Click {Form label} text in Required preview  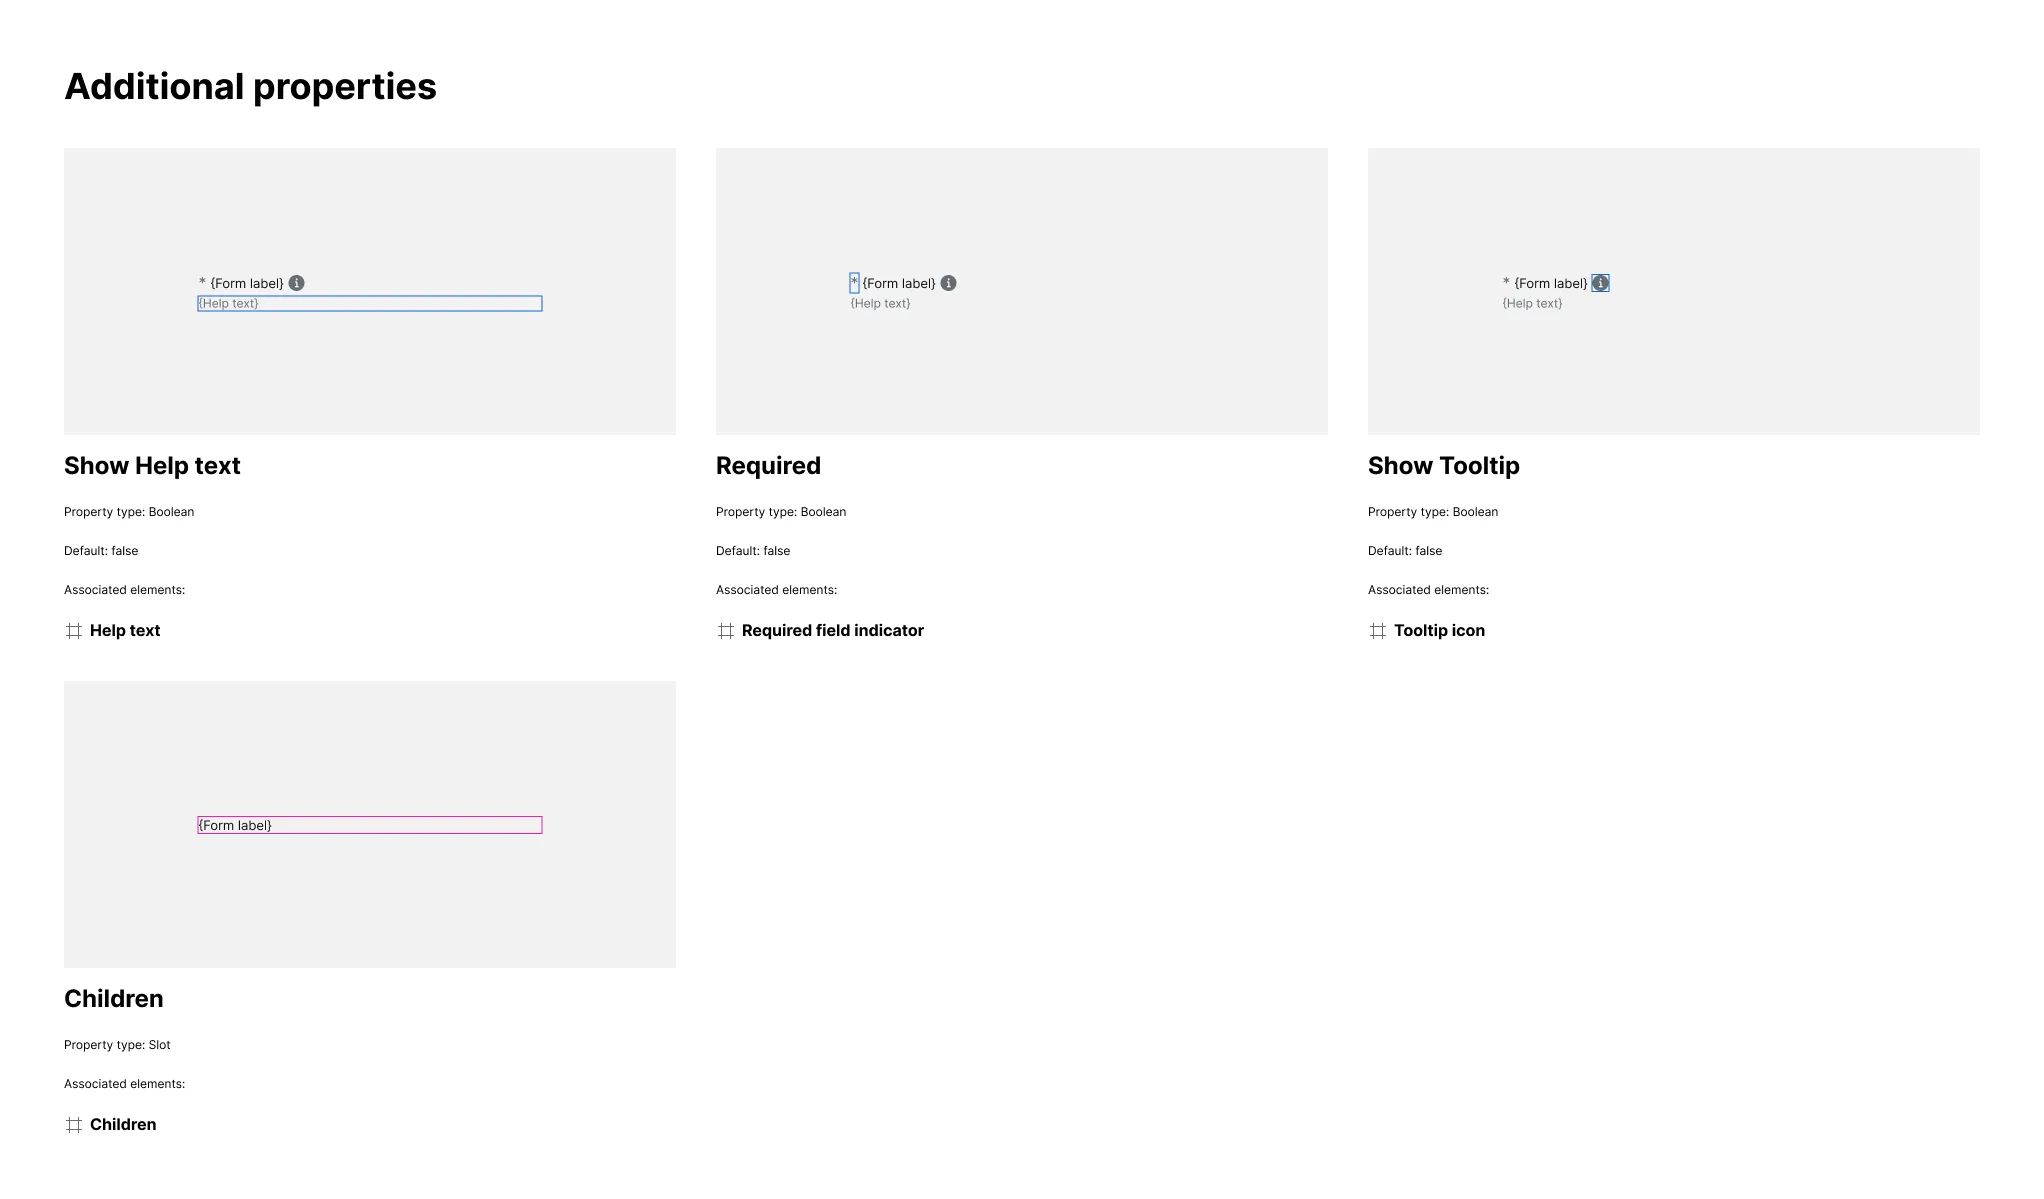pos(899,283)
